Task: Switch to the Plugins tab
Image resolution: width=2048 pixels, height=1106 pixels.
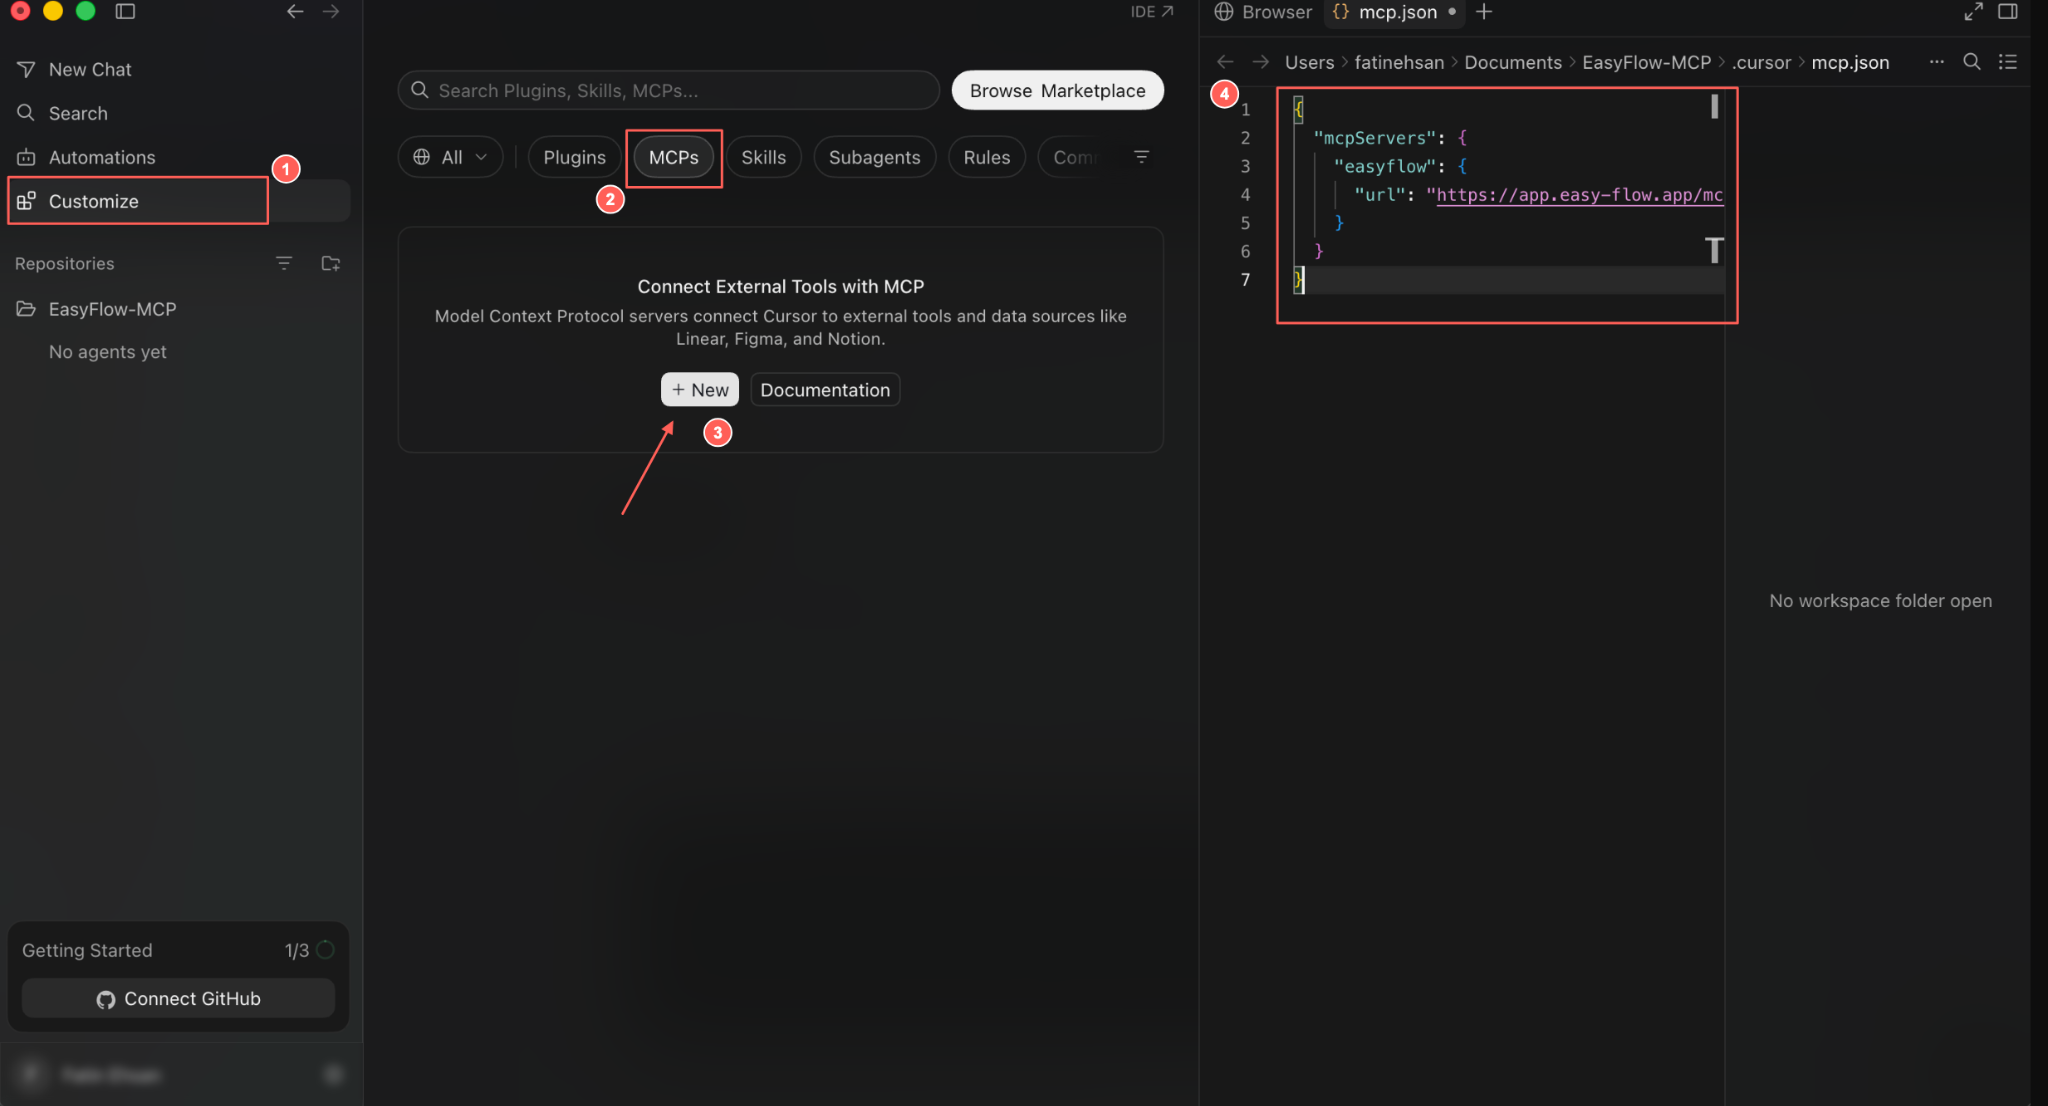Action: [x=575, y=157]
